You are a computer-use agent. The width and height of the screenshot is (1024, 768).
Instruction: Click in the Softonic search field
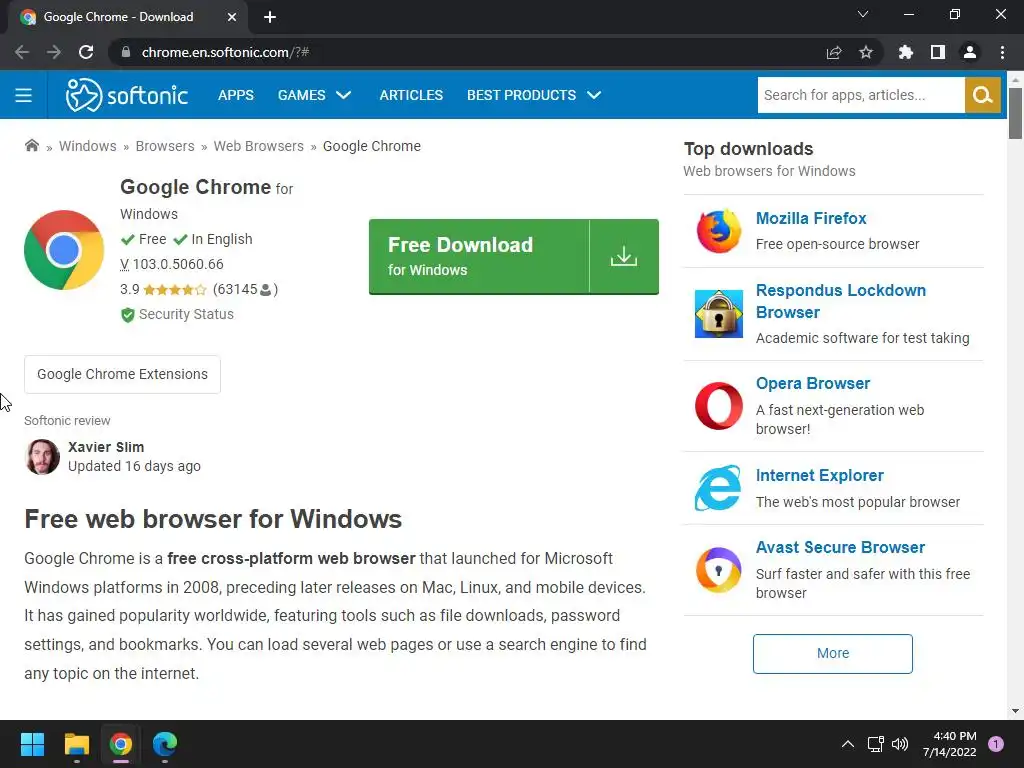coord(861,95)
